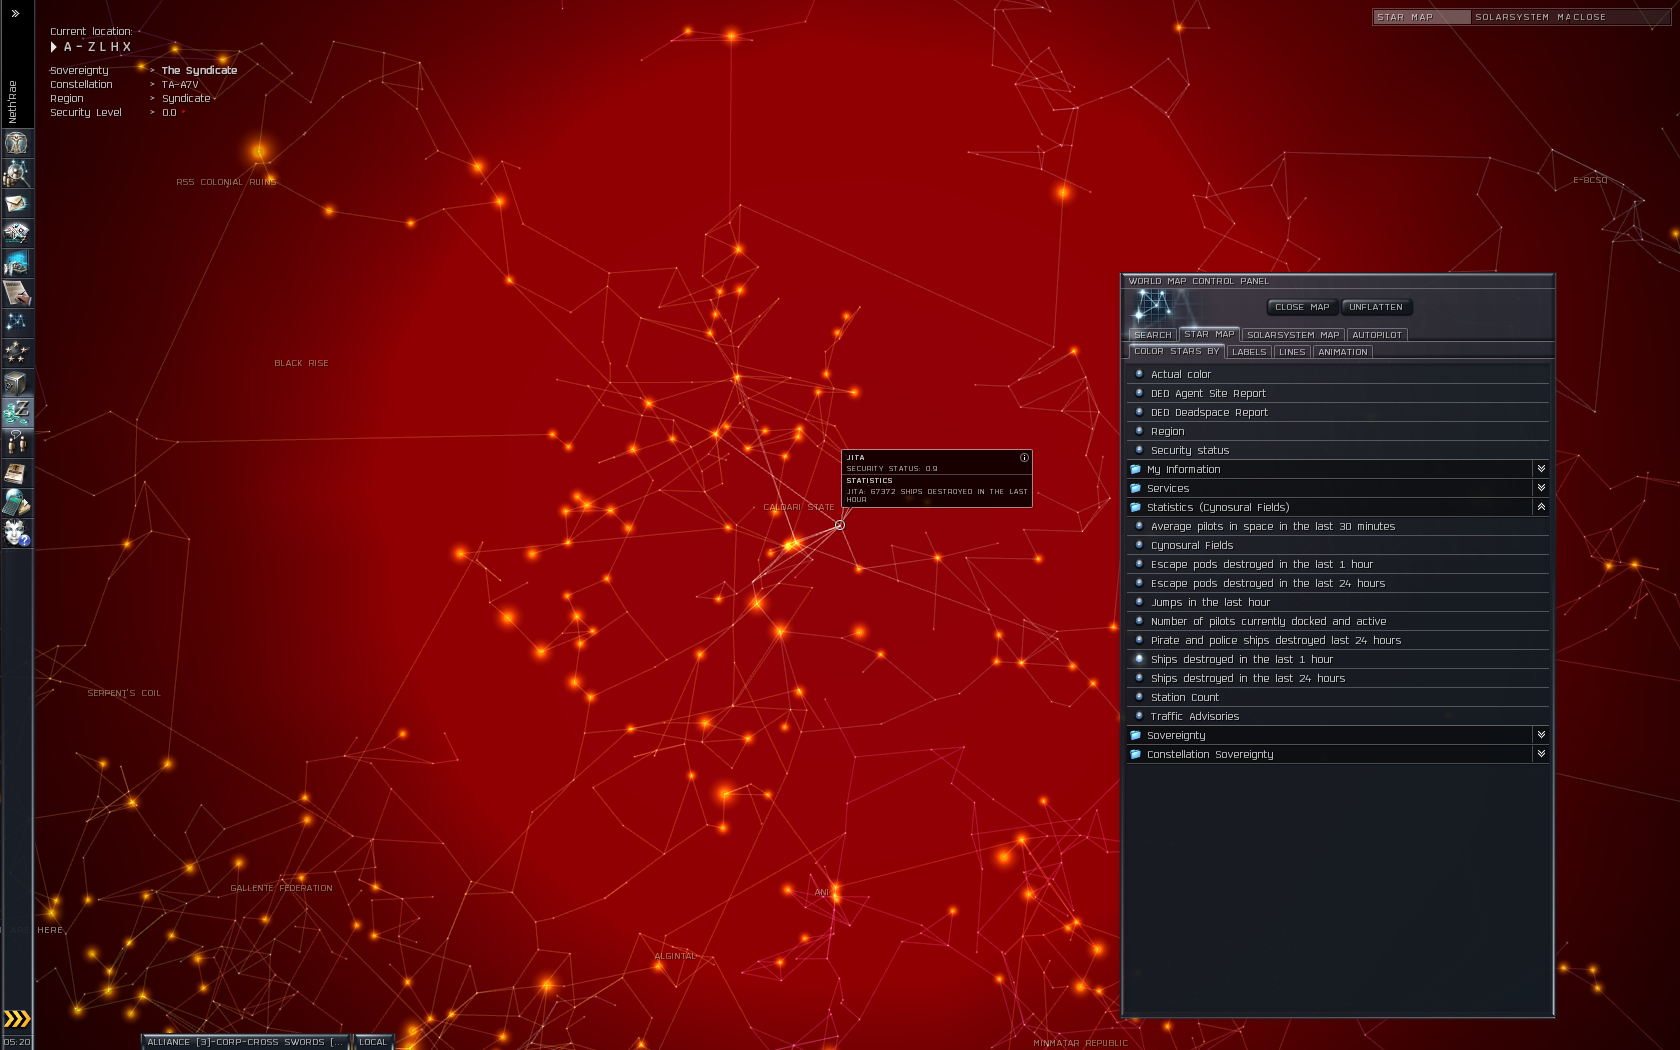This screenshot has height=1050, width=1680.
Task: Select DED Agent Site Report option
Action: 1338,393
